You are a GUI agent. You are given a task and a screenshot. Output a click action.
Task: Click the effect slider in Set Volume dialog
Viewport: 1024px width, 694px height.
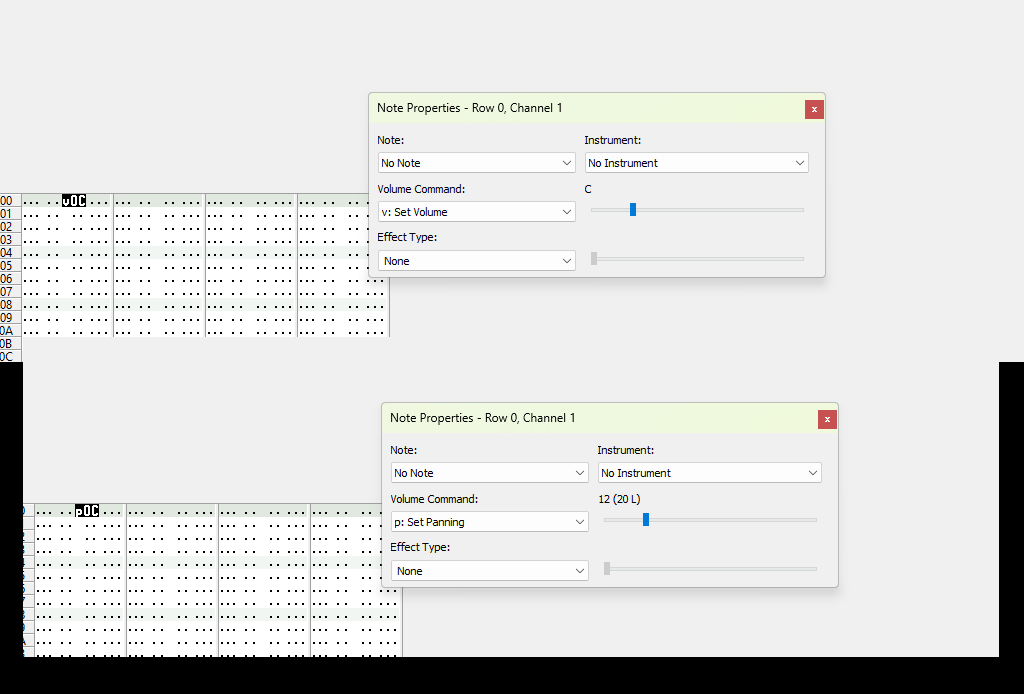(x=697, y=259)
